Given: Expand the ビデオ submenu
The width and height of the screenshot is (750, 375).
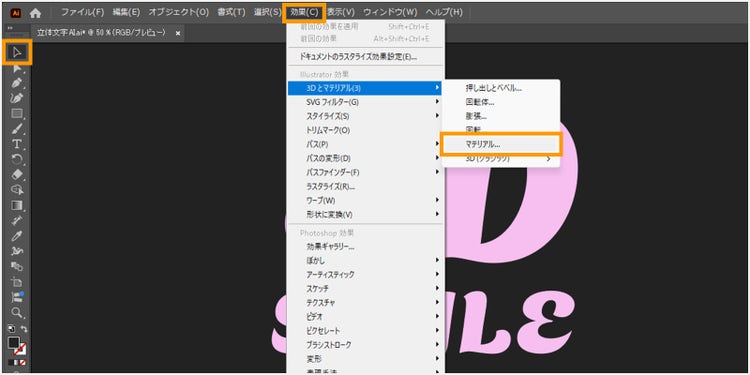Looking at the screenshot, I should [366, 317].
